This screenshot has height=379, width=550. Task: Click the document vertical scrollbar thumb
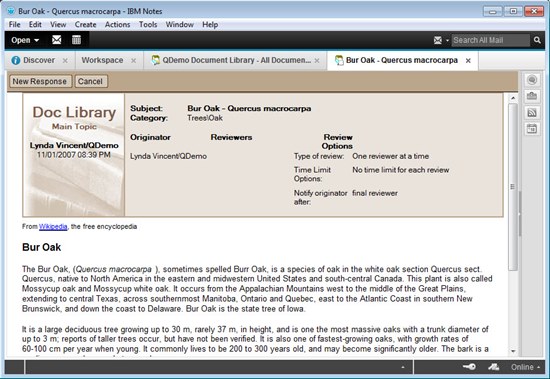tap(513, 187)
